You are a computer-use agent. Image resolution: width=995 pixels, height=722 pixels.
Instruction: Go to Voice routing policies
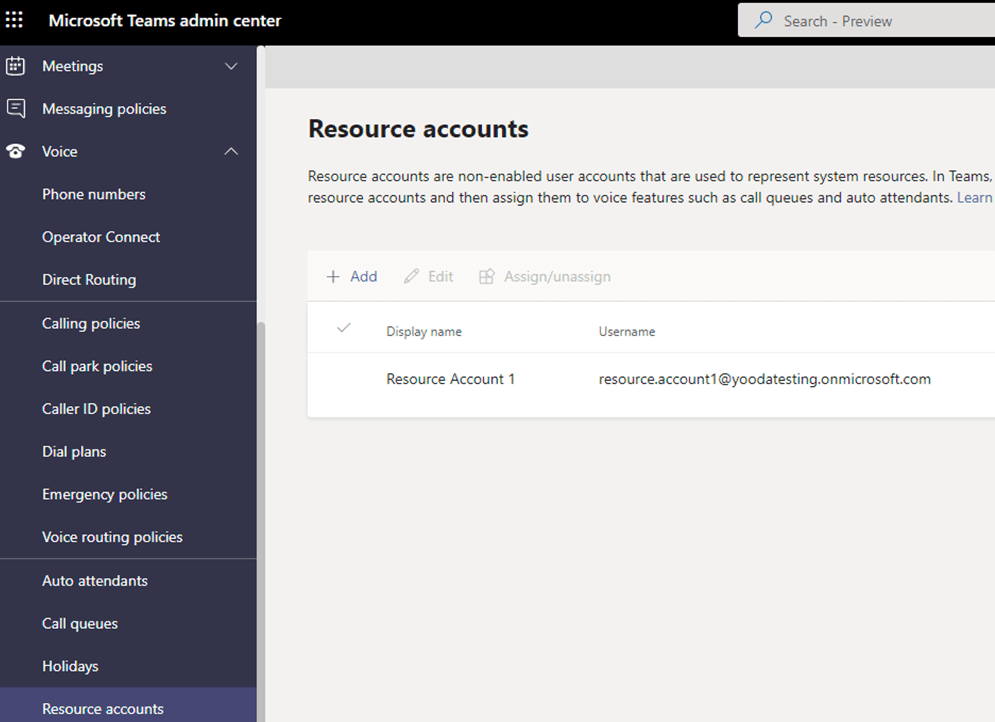coord(112,537)
